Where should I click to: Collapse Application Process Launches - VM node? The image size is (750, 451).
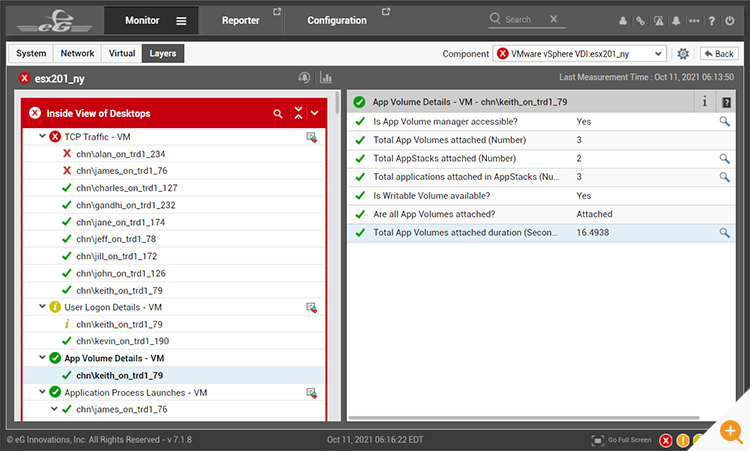coord(42,392)
